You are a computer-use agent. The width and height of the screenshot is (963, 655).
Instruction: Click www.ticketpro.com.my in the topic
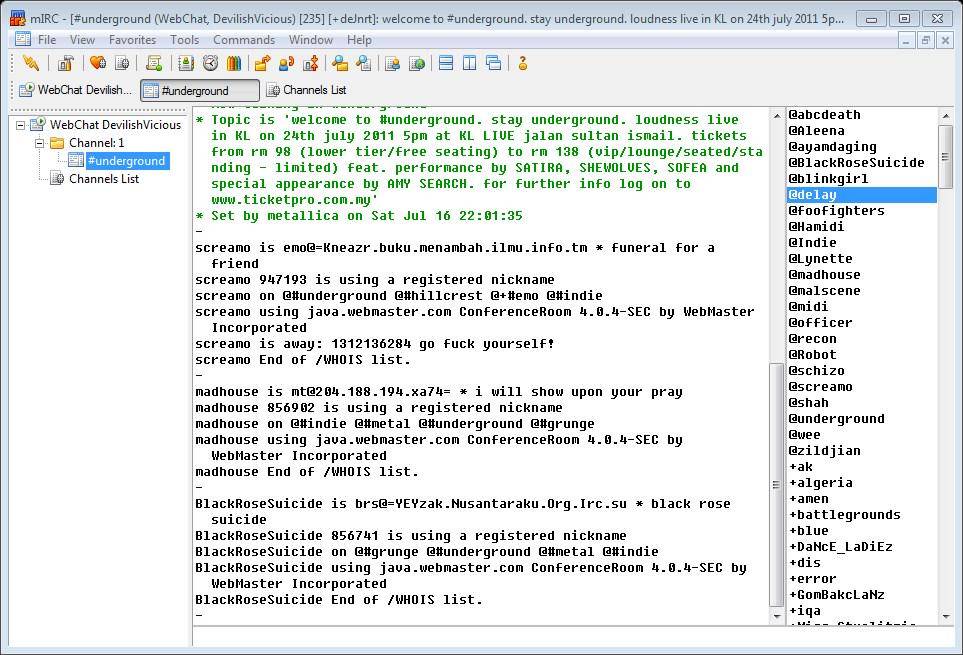291,200
